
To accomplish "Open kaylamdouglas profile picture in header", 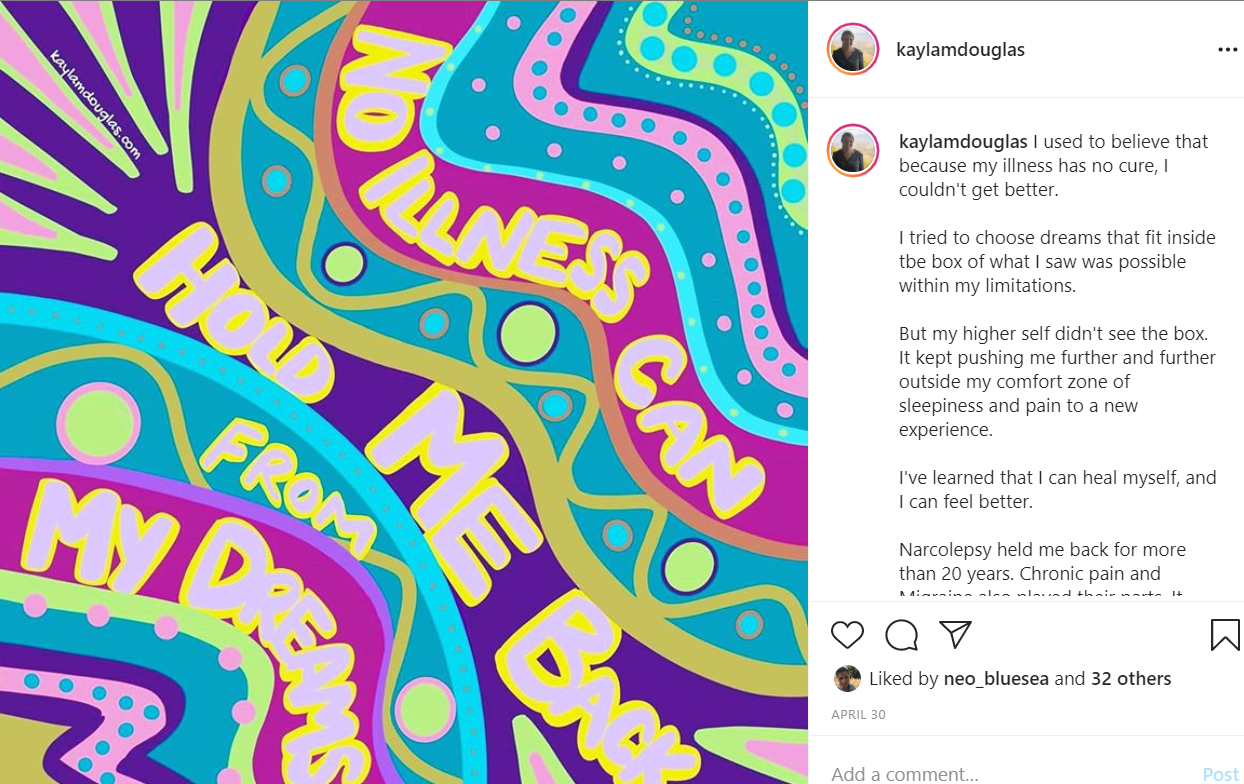I will pos(853,49).
